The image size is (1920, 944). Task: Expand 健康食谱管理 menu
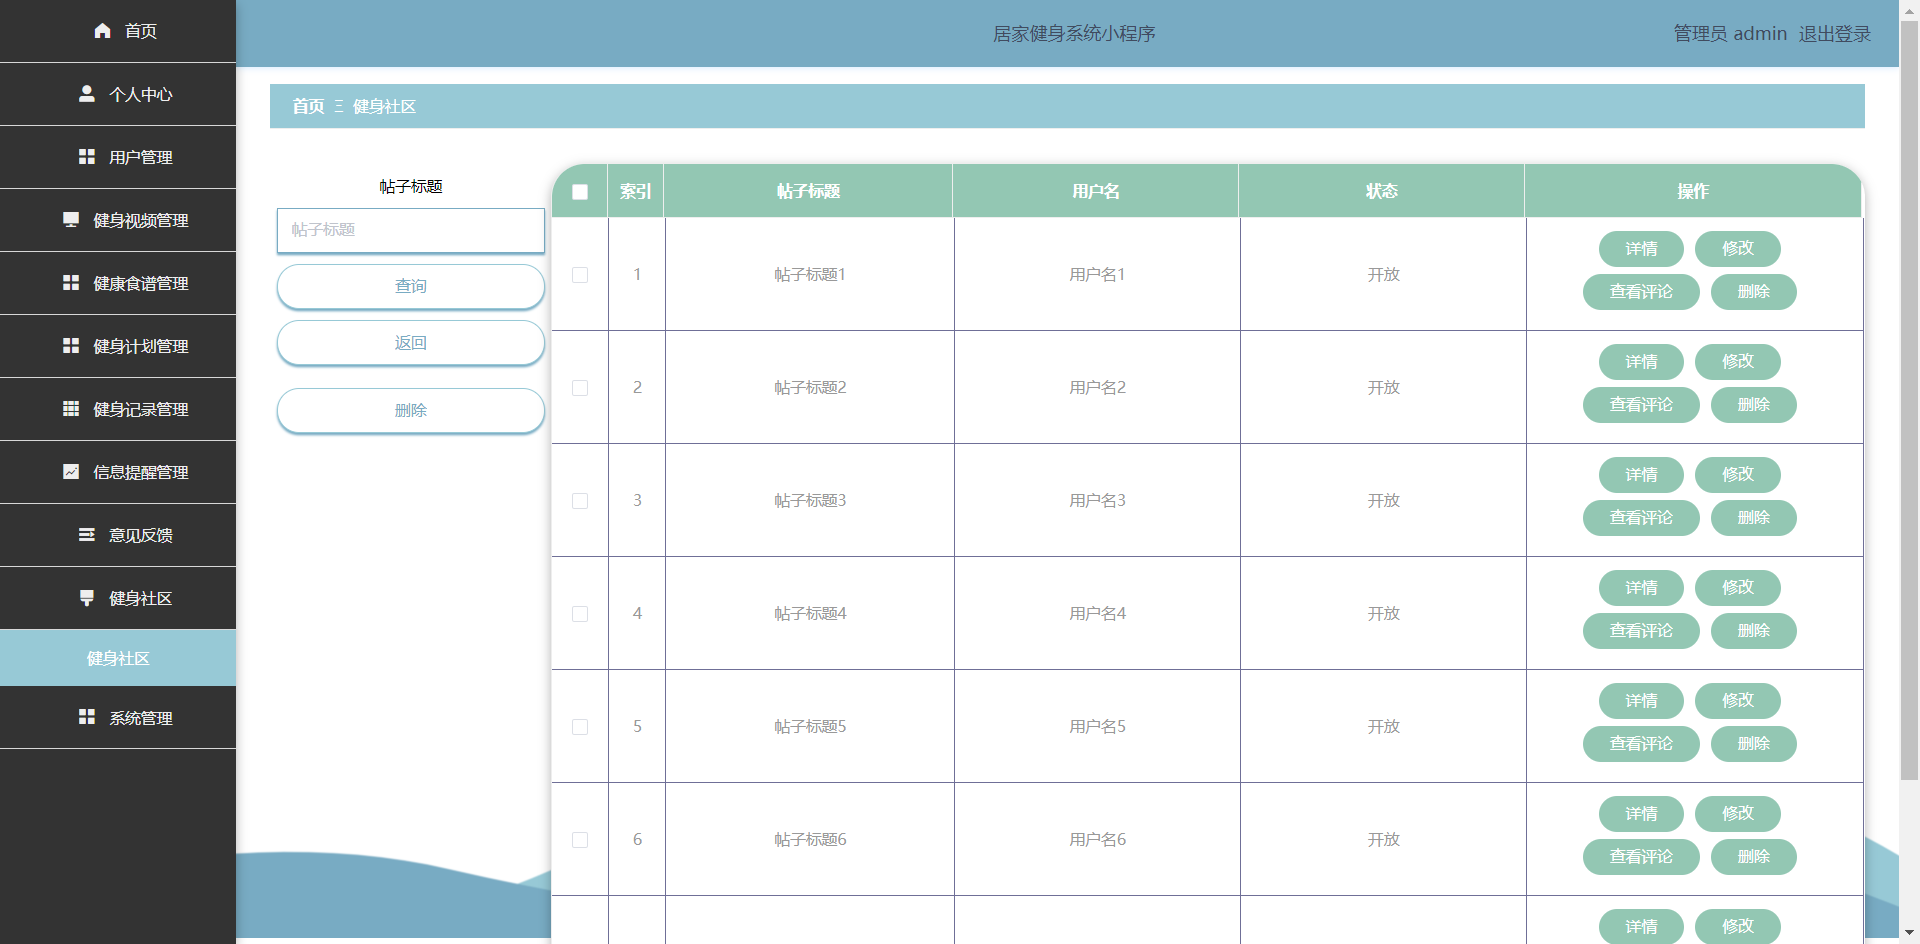click(x=118, y=283)
